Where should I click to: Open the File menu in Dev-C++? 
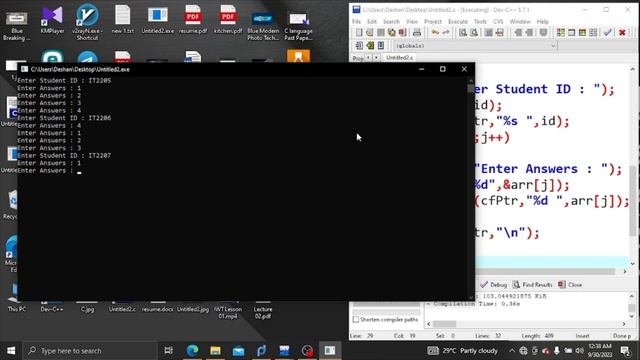356,21
